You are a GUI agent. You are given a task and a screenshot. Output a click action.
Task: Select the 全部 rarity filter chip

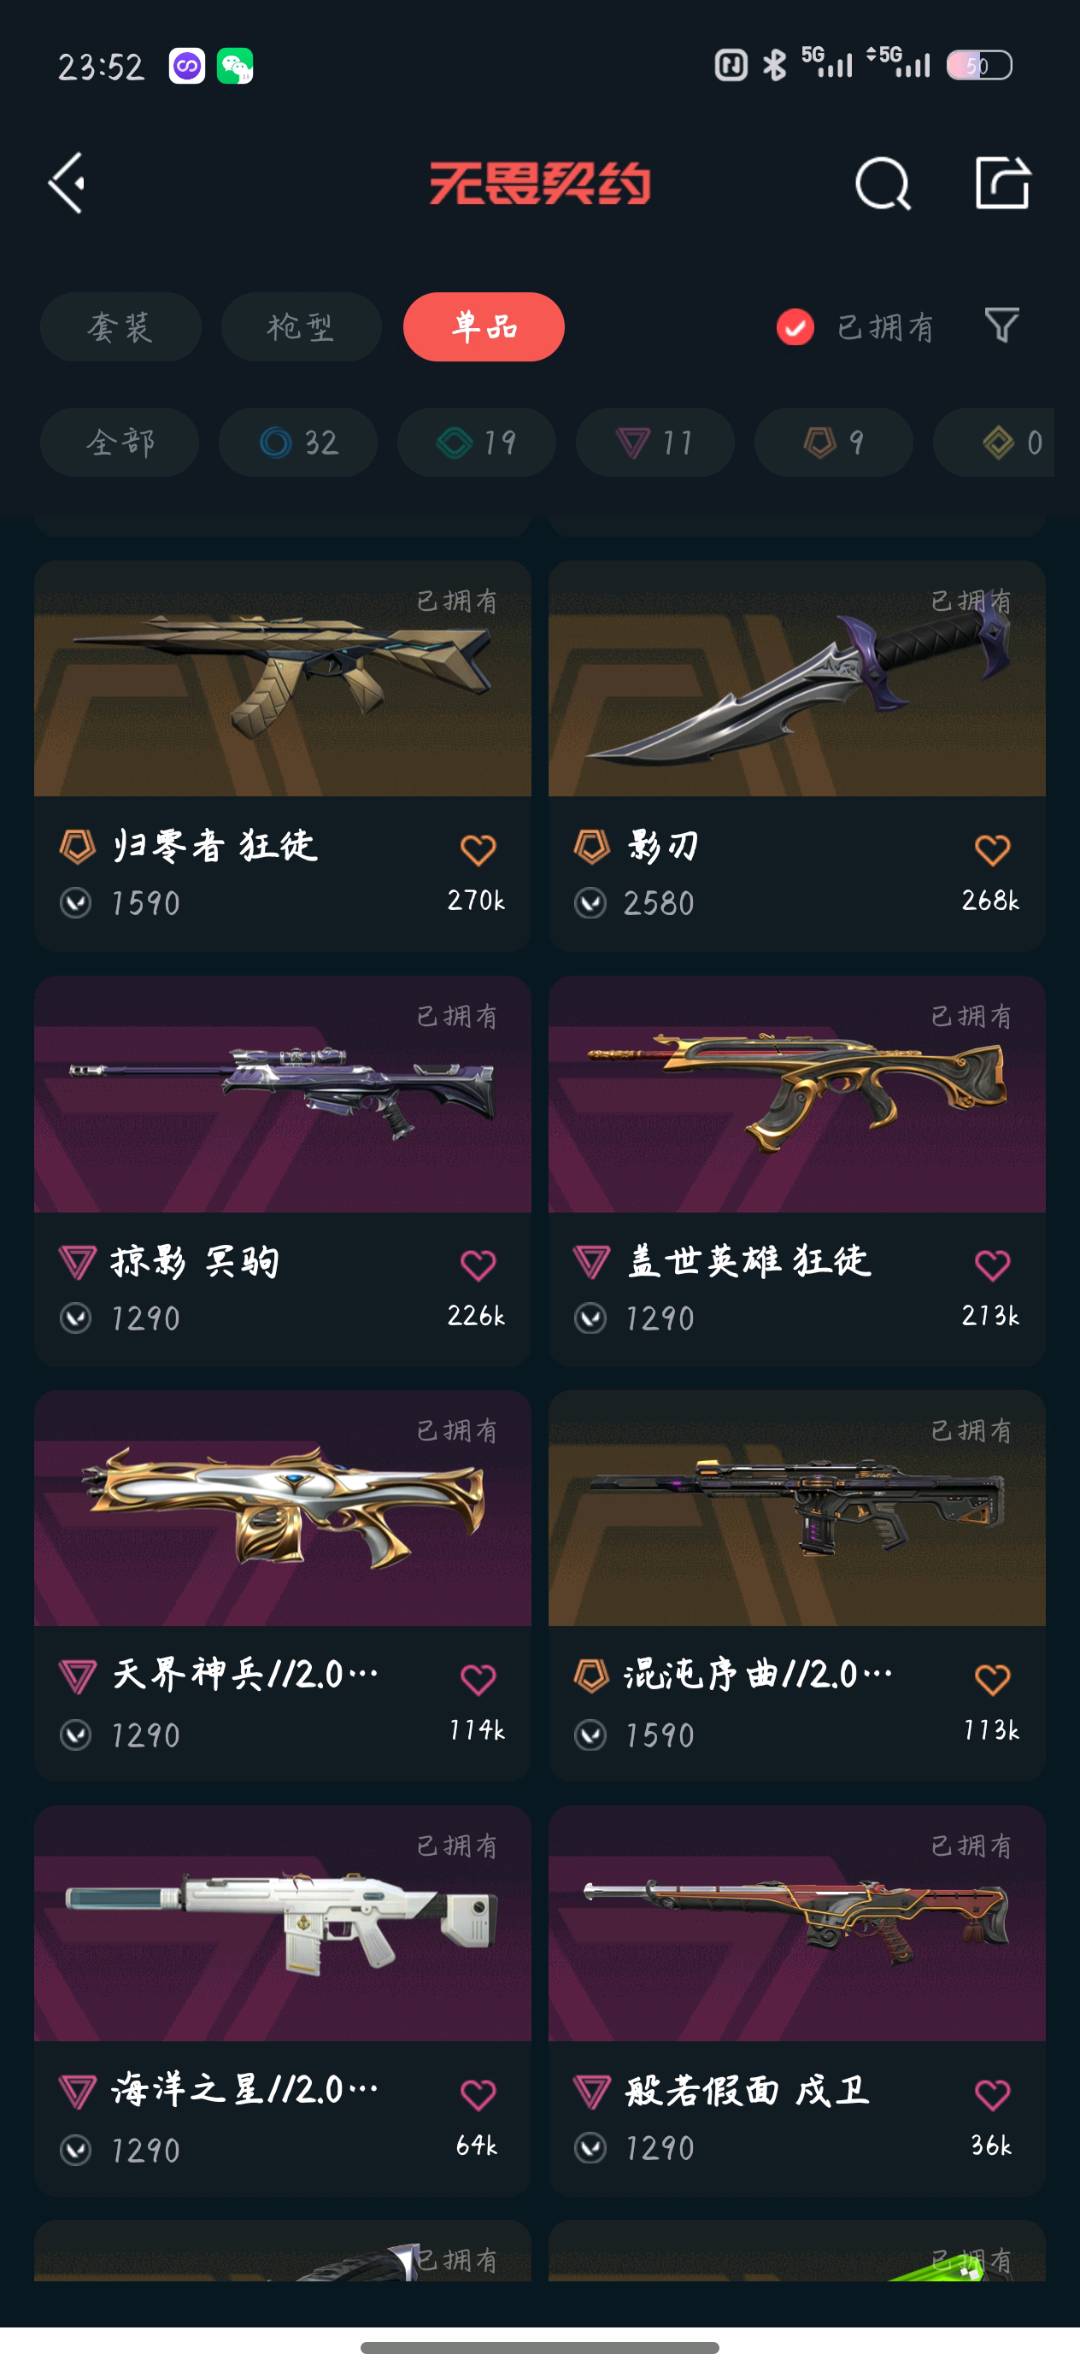click(120, 442)
